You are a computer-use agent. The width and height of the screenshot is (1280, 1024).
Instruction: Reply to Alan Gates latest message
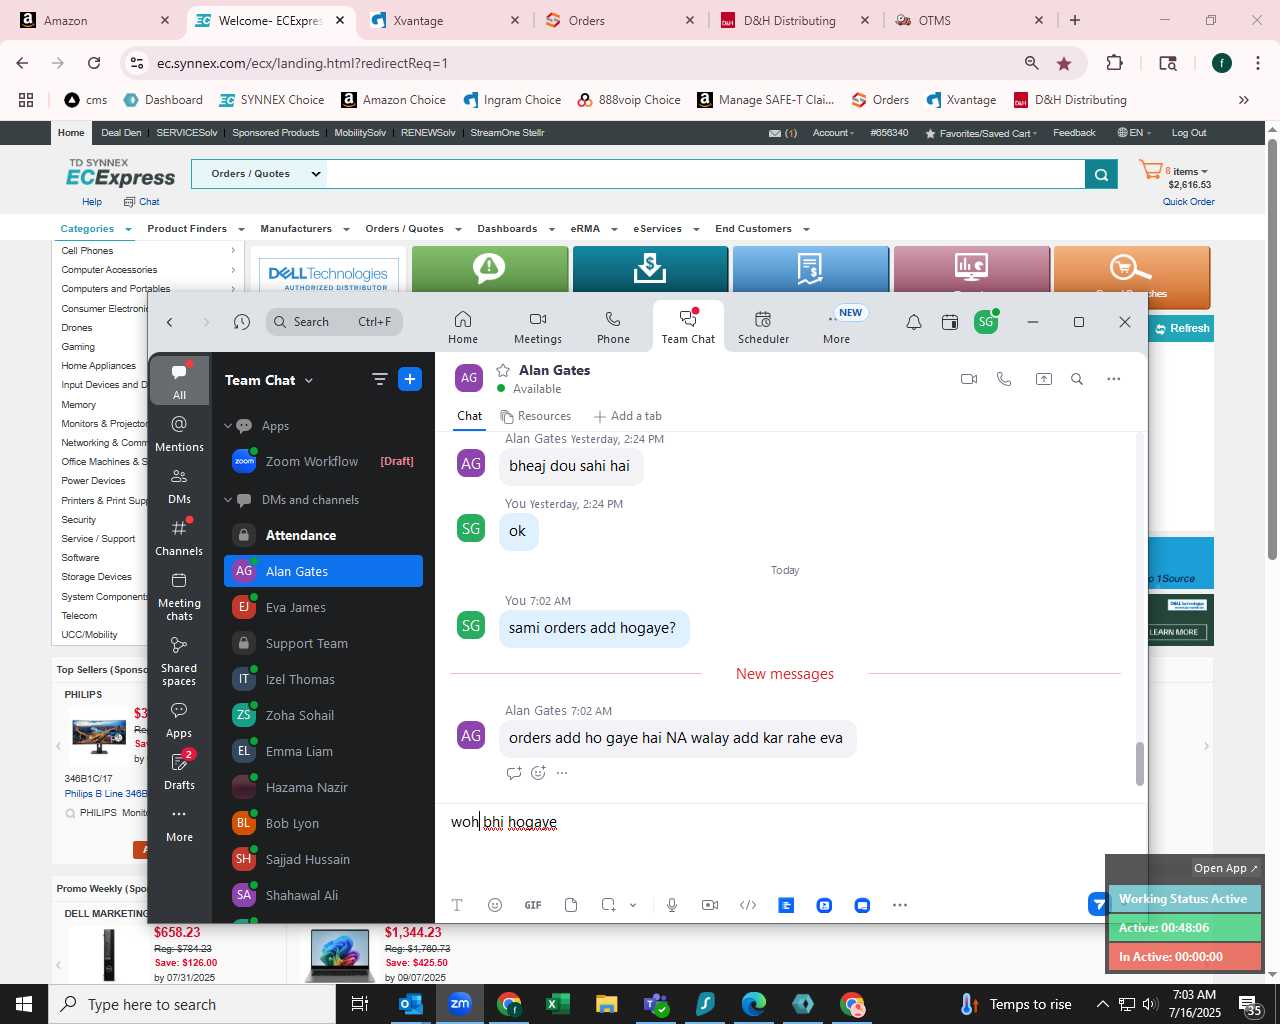click(514, 772)
